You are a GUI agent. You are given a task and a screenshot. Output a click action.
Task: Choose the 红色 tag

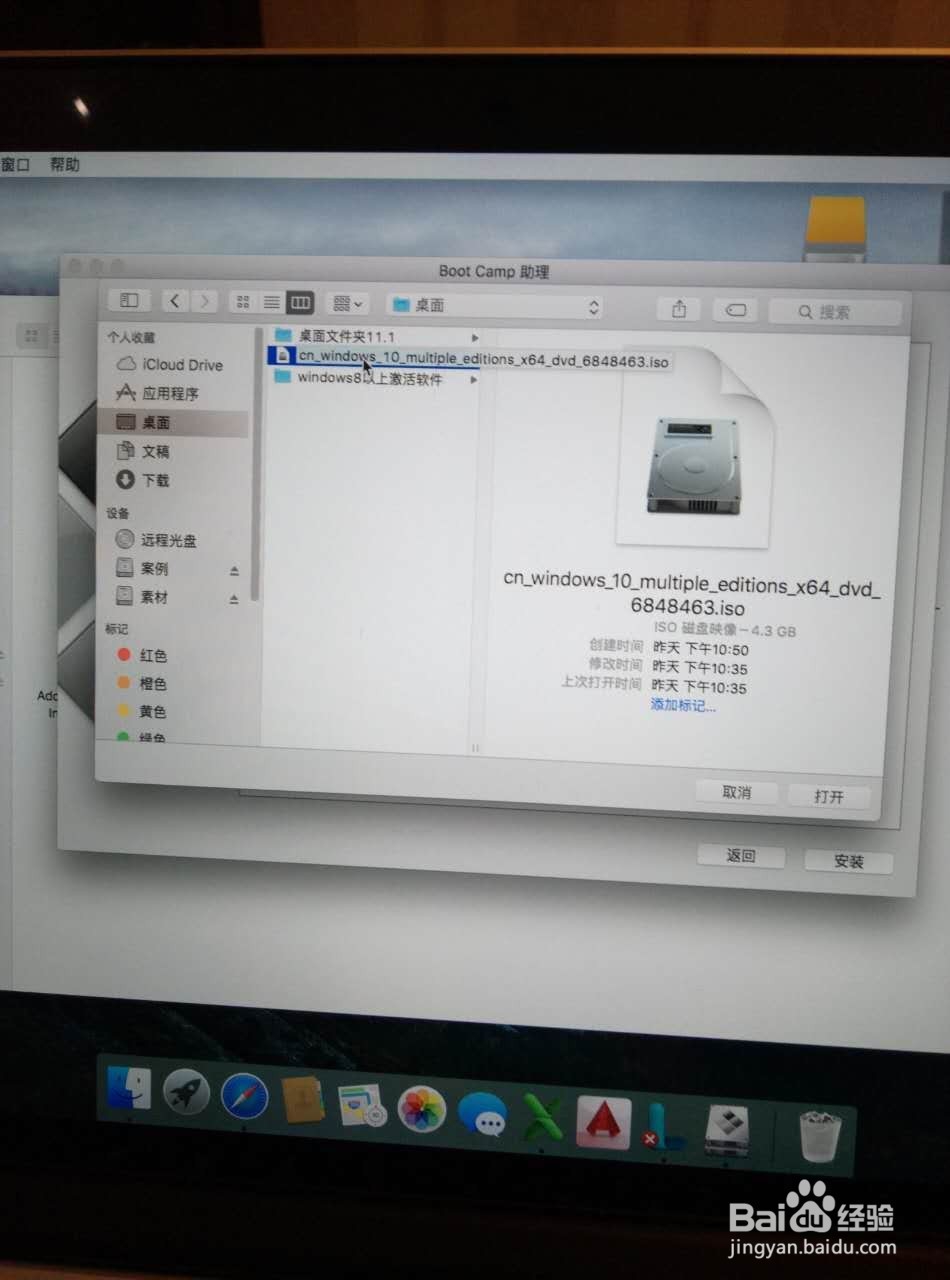(142, 655)
